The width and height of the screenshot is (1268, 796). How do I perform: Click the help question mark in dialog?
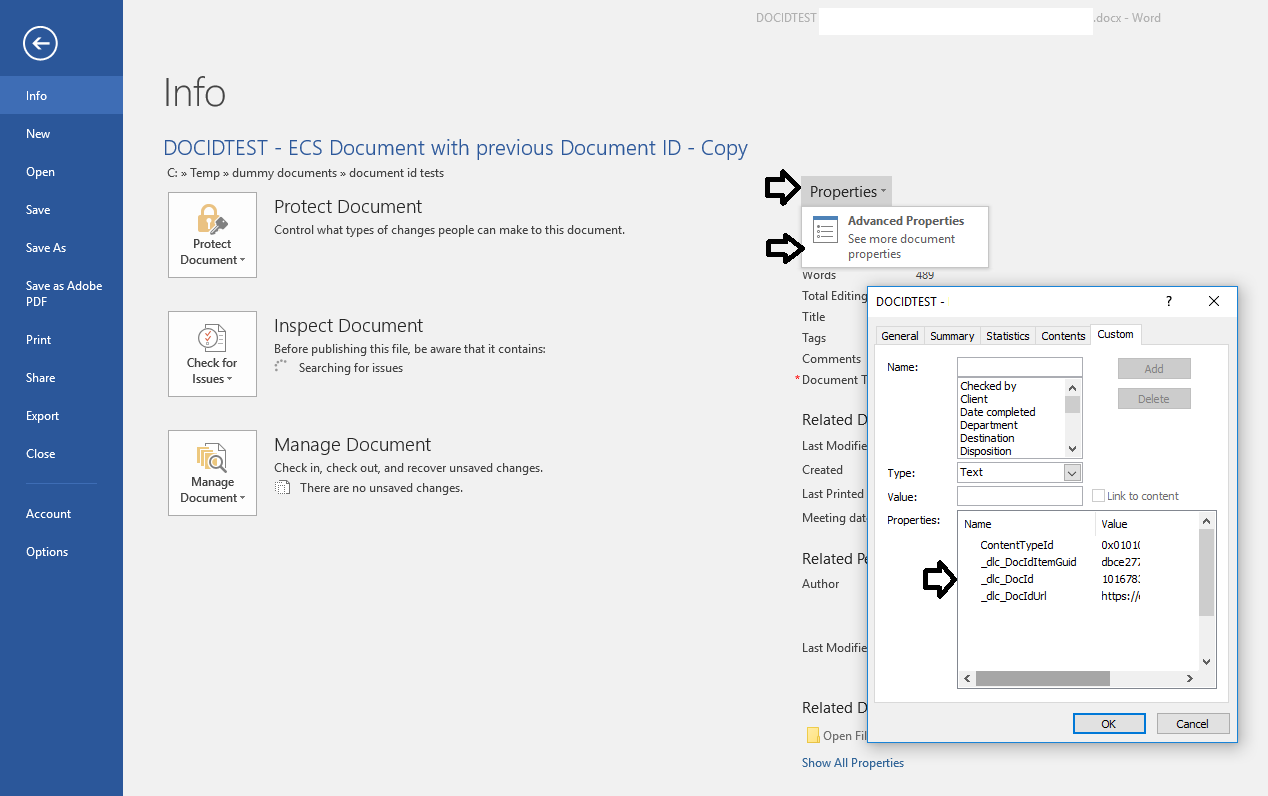coord(1169,301)
